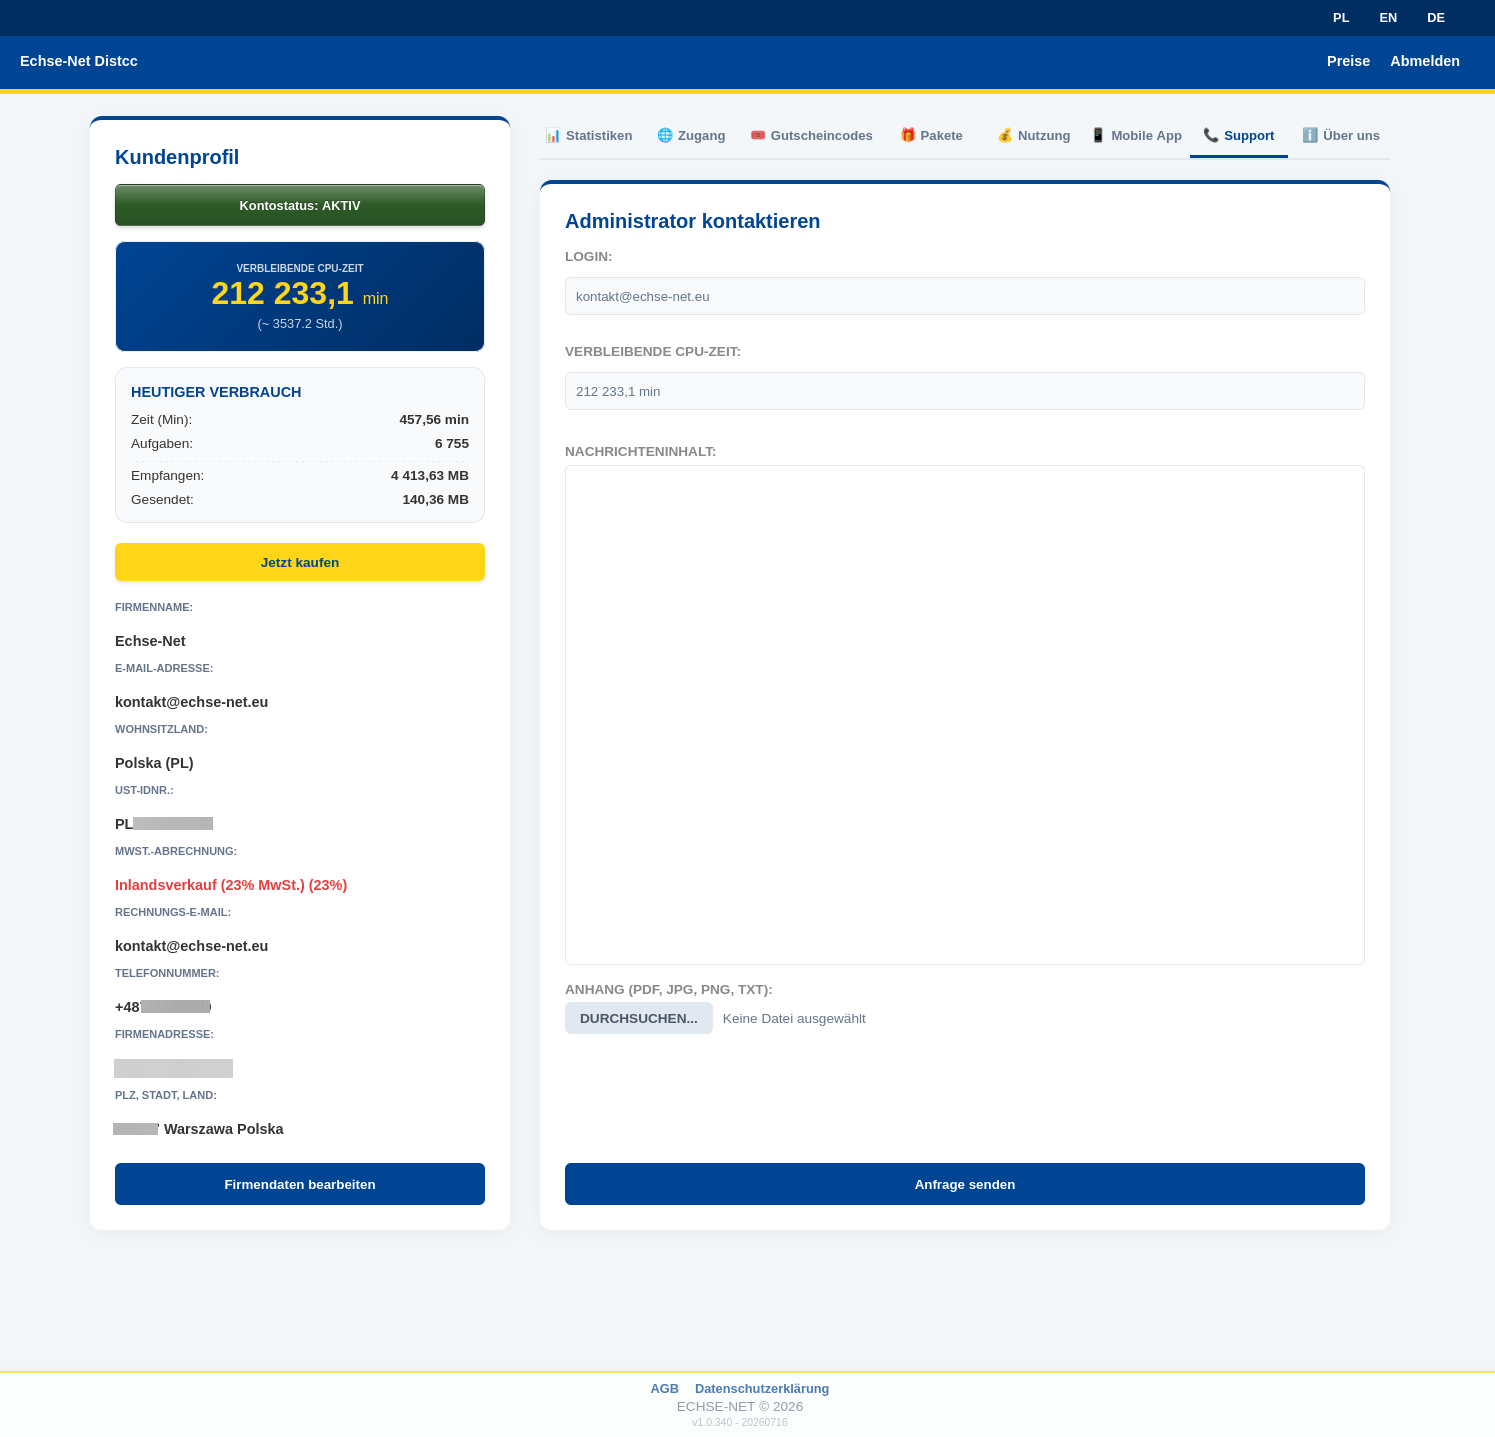Screen dimensions: 1495x1437
Task: Click the '457,56 min' usage value
Action: [434, 420]
